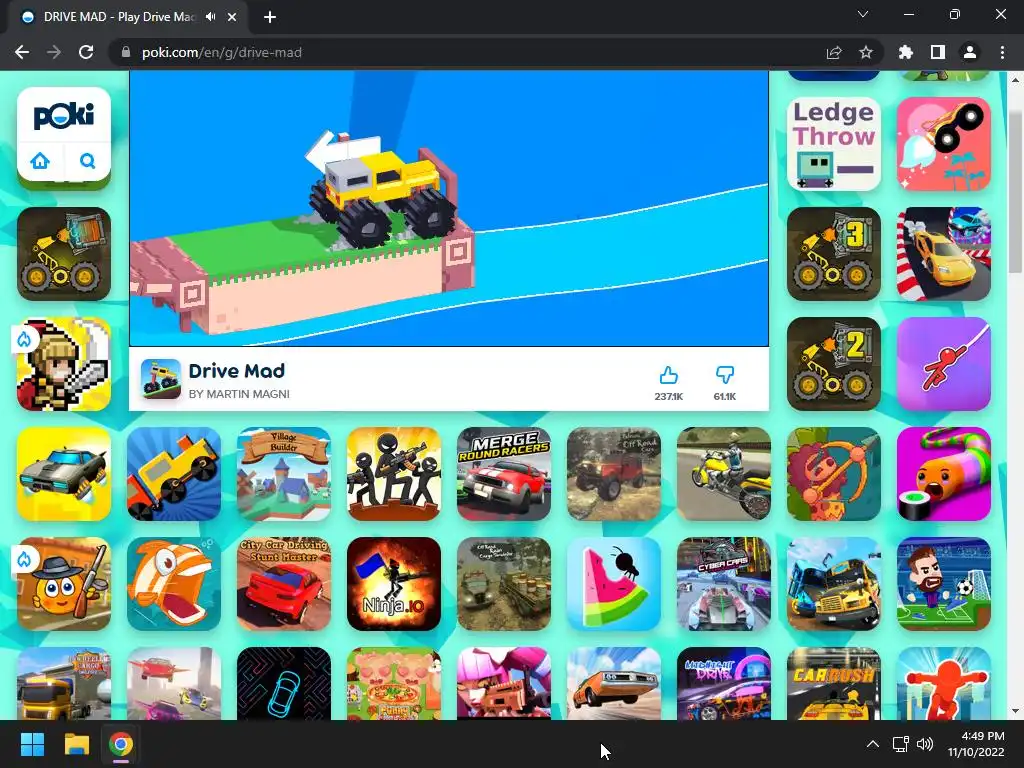Open the pixel knight with sword game
1024x768 pixels.
click(64, 364)
